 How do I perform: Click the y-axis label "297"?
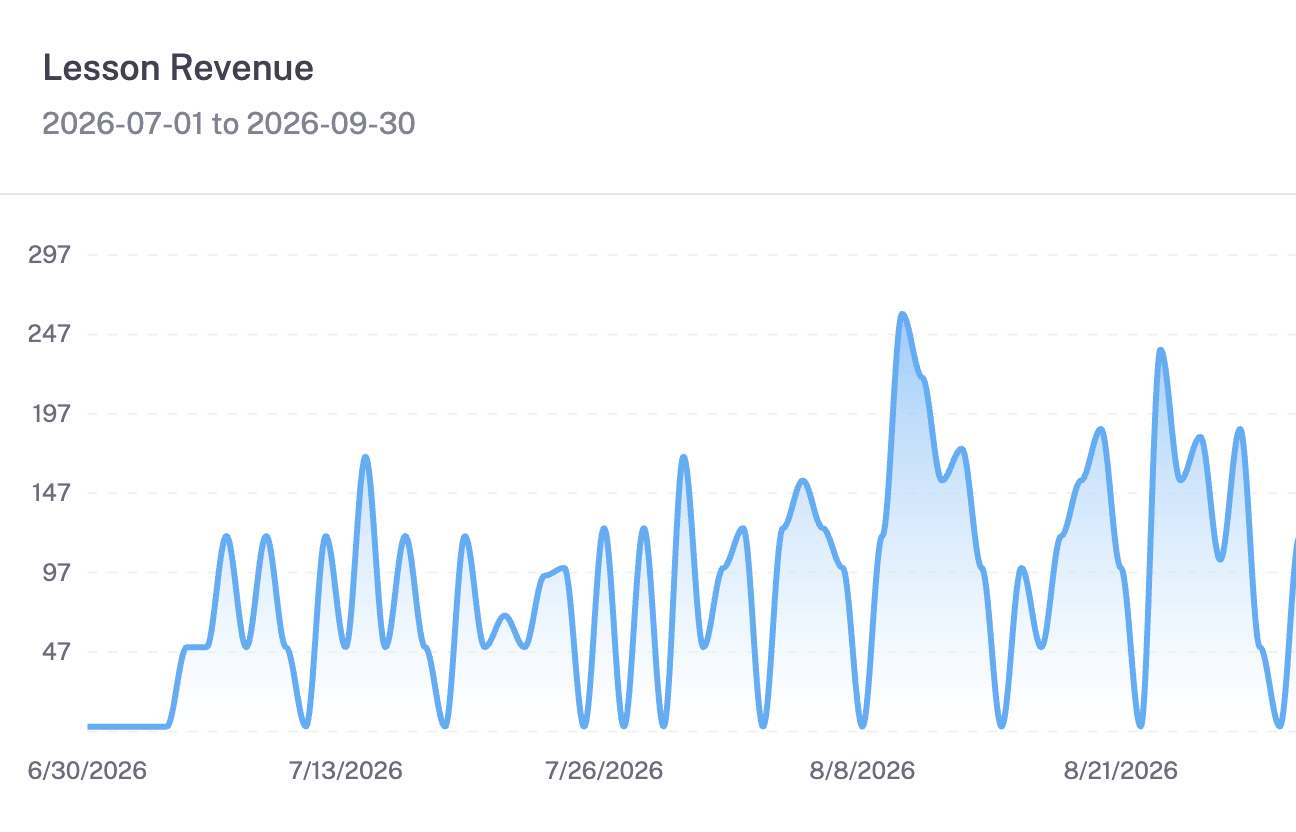tap(51, 254)
